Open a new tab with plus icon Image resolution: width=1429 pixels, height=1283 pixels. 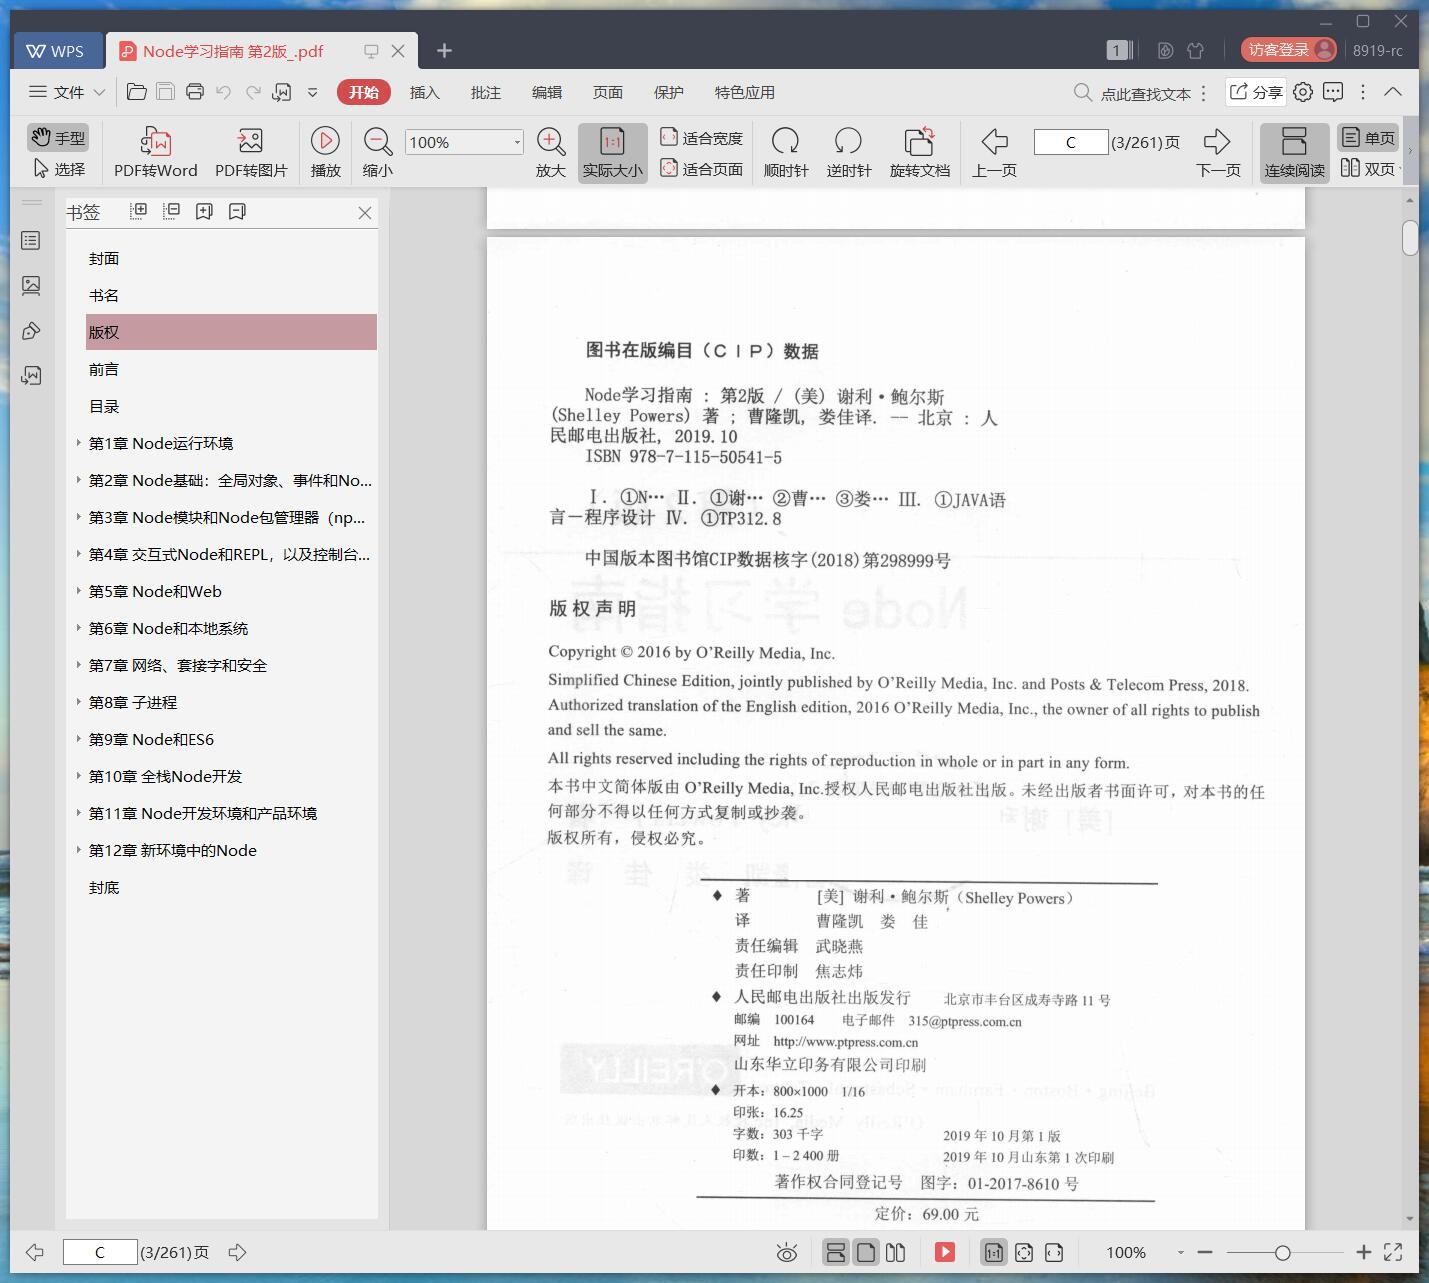pyautogui.click(x=445, y=50)
